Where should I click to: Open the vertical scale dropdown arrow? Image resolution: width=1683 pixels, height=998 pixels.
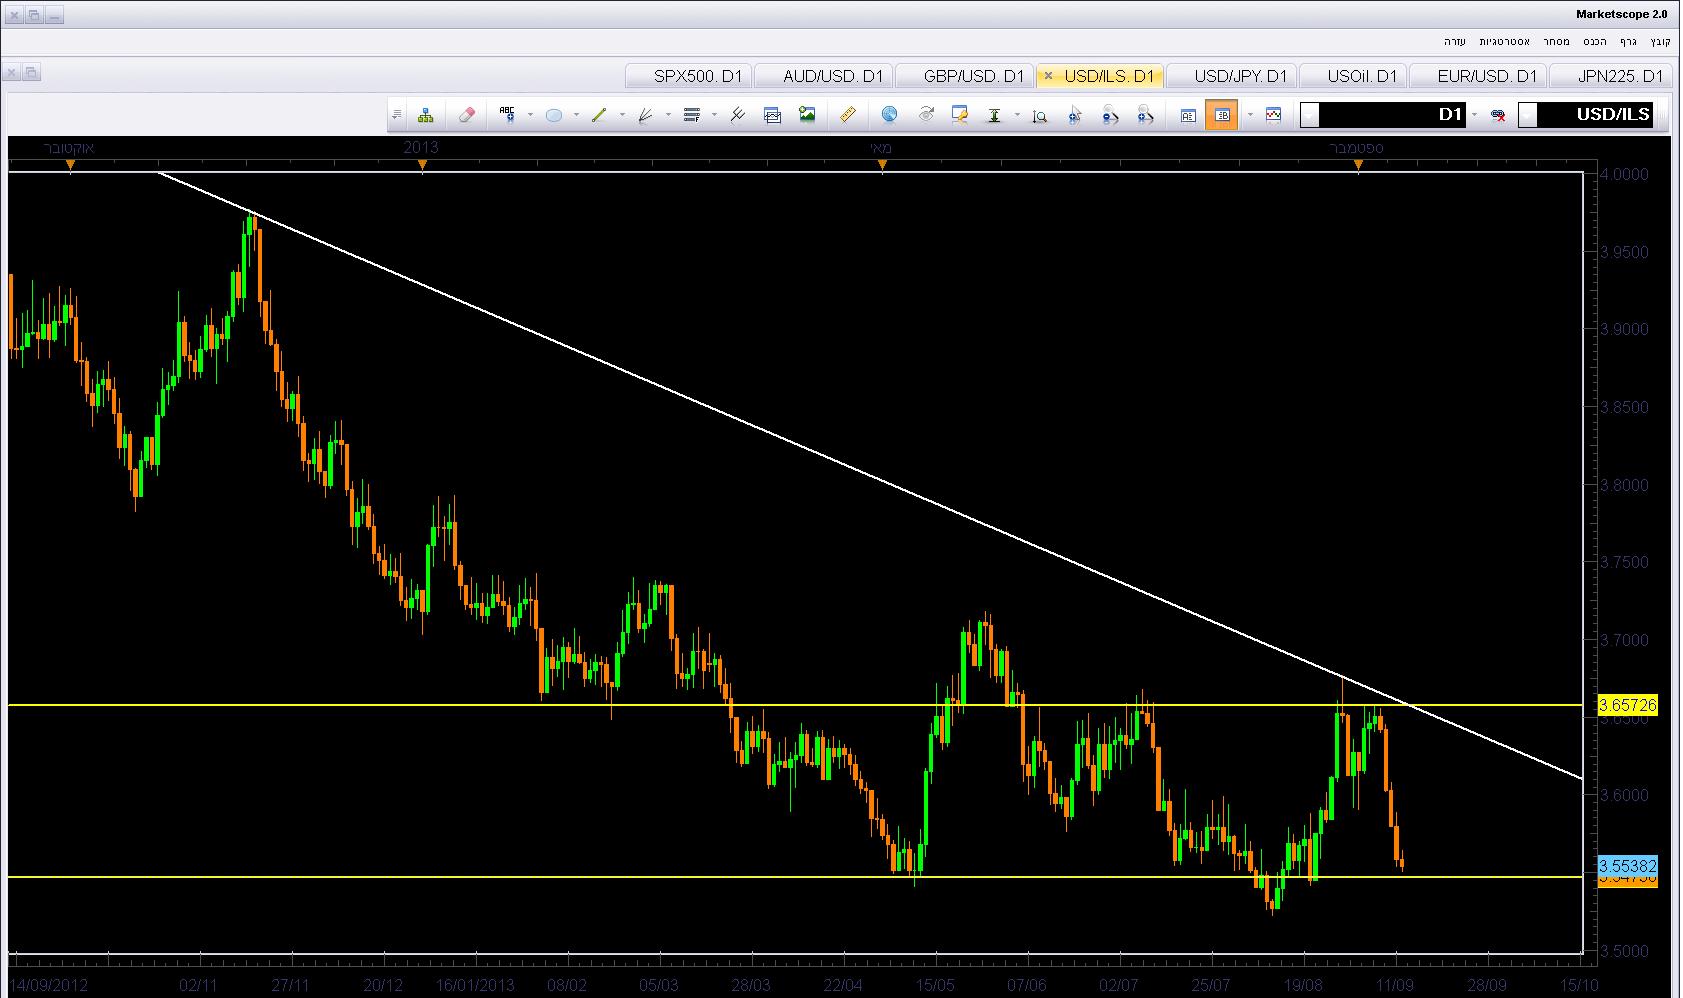coord(1017,115)
